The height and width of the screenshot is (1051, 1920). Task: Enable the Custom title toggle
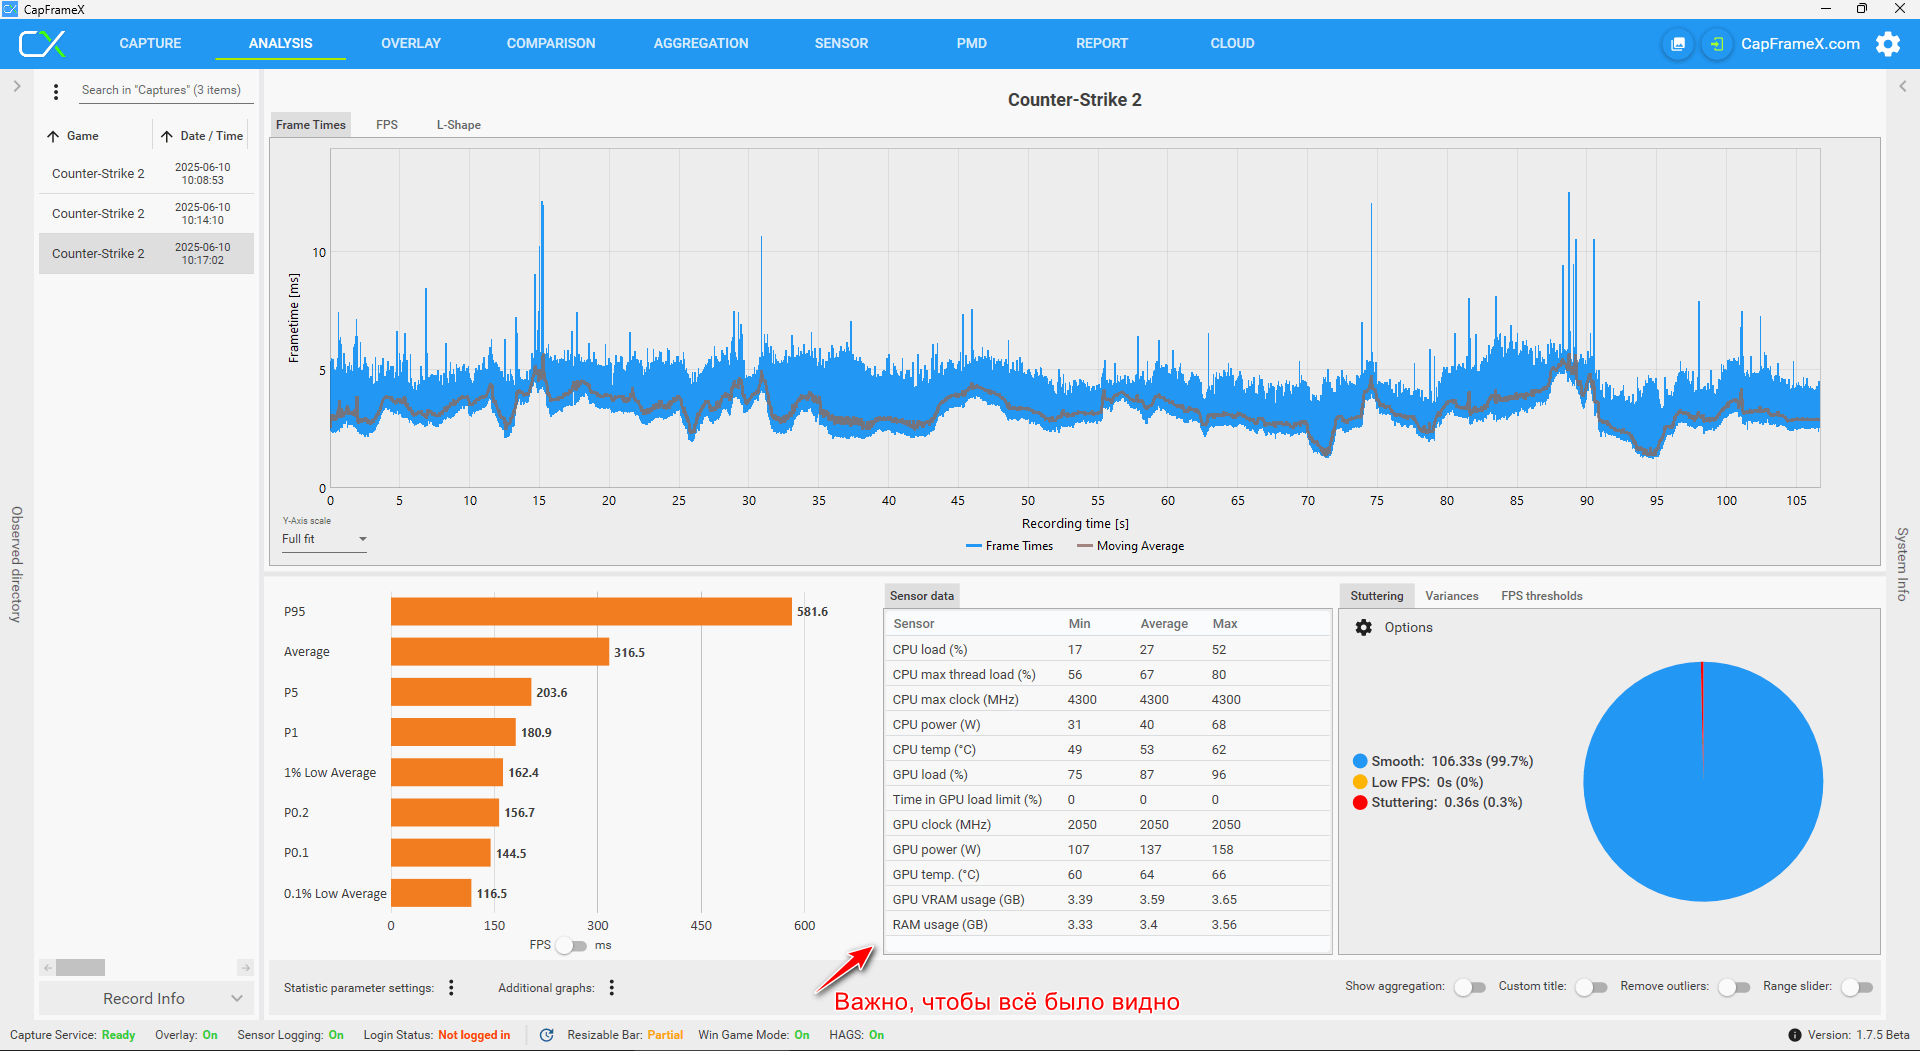click(1591, 987)
